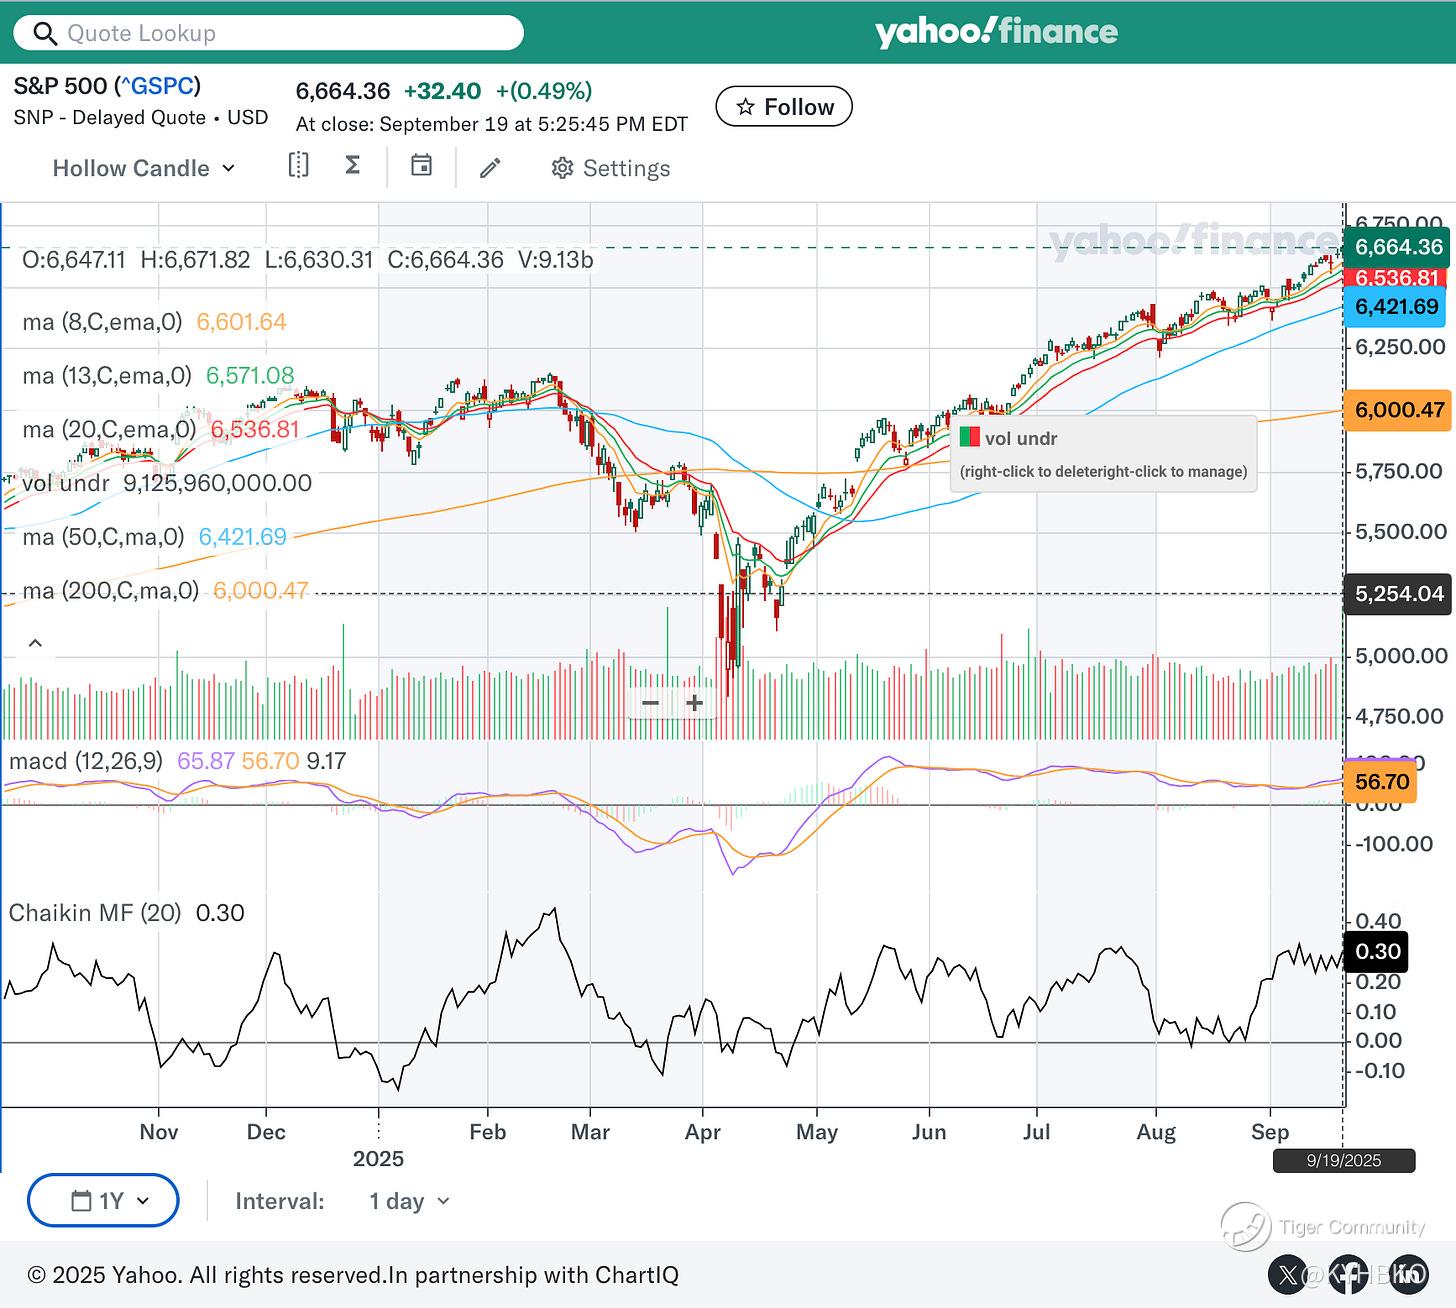
Task: Click the Apr label on the time axis
Action: (x=703, y=1132)
